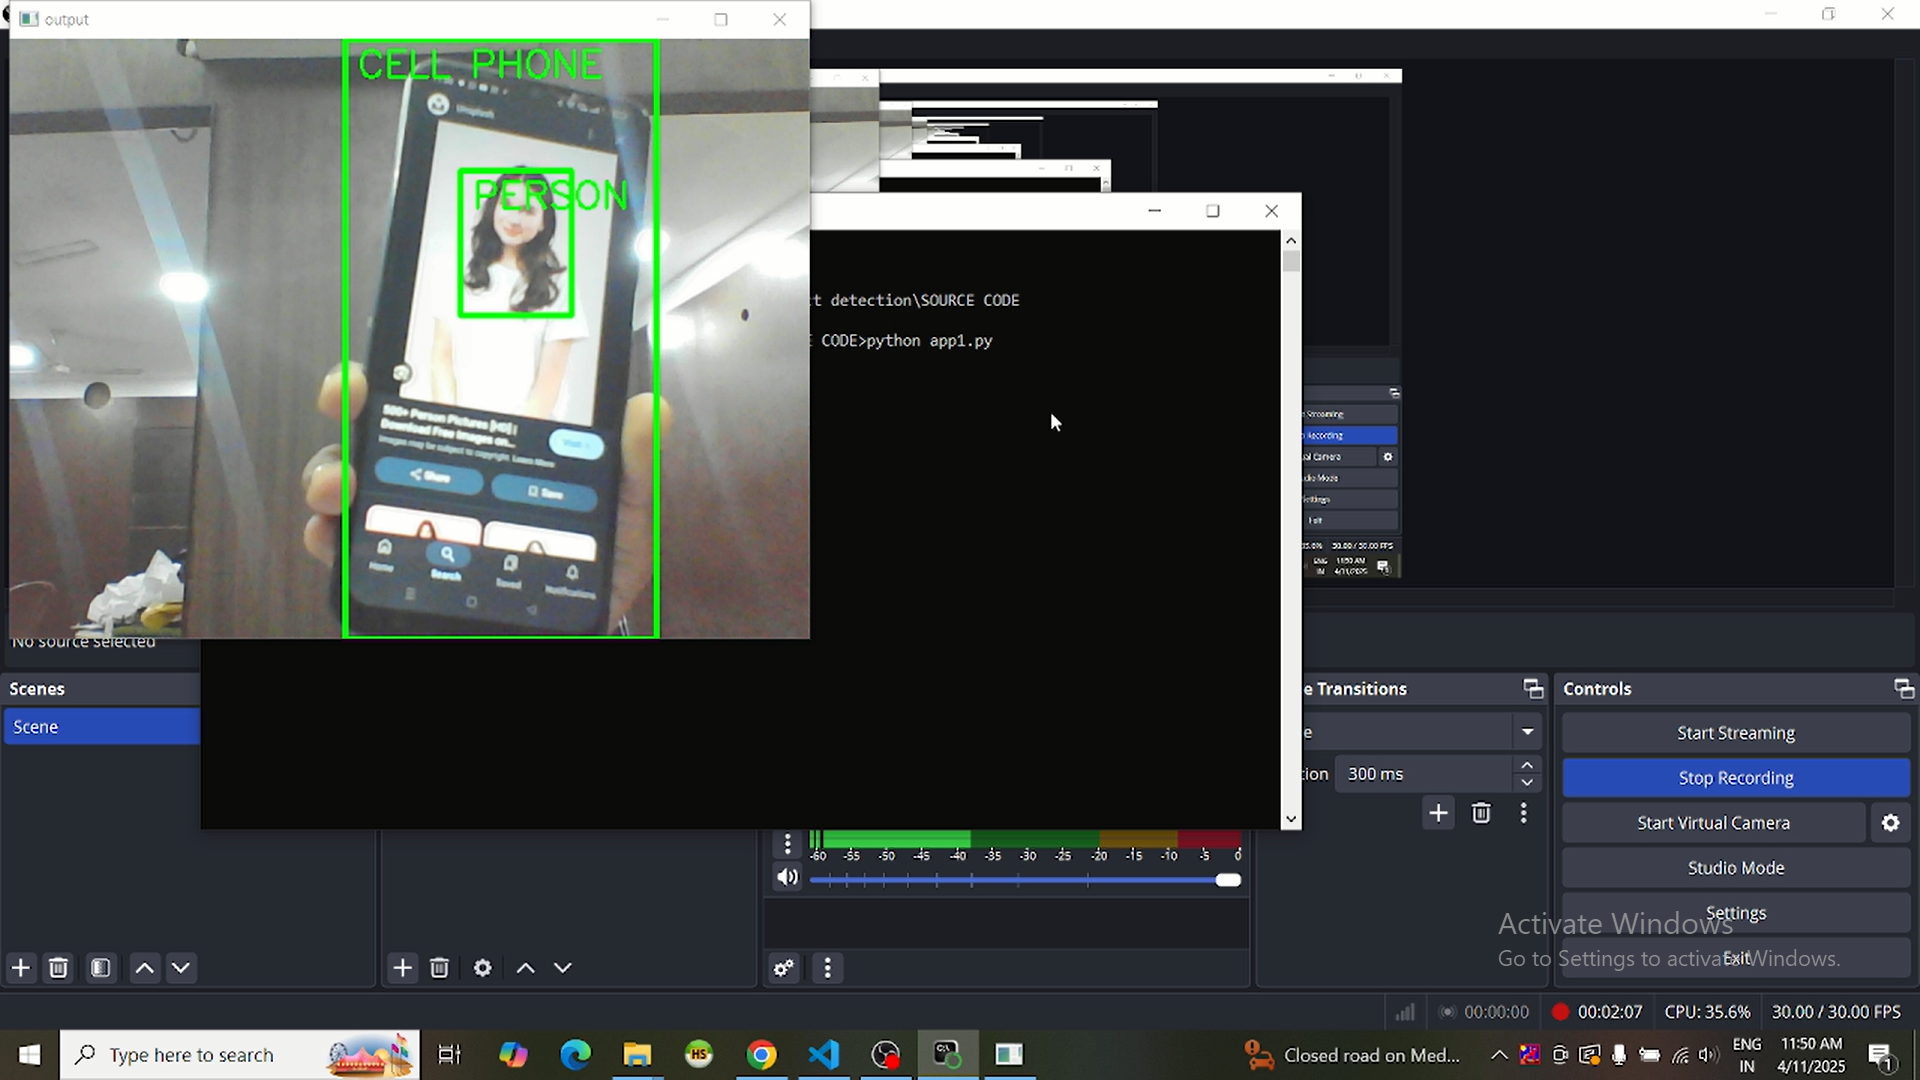1920x1080 pixels.
Task: Open transition properties three dots icon
Action: pos(1524,813)
